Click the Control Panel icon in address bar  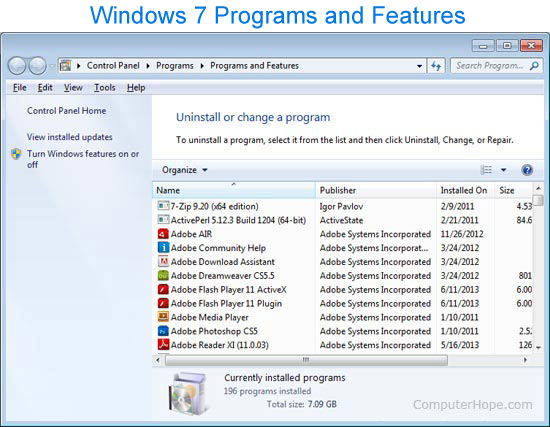point(65,66)
